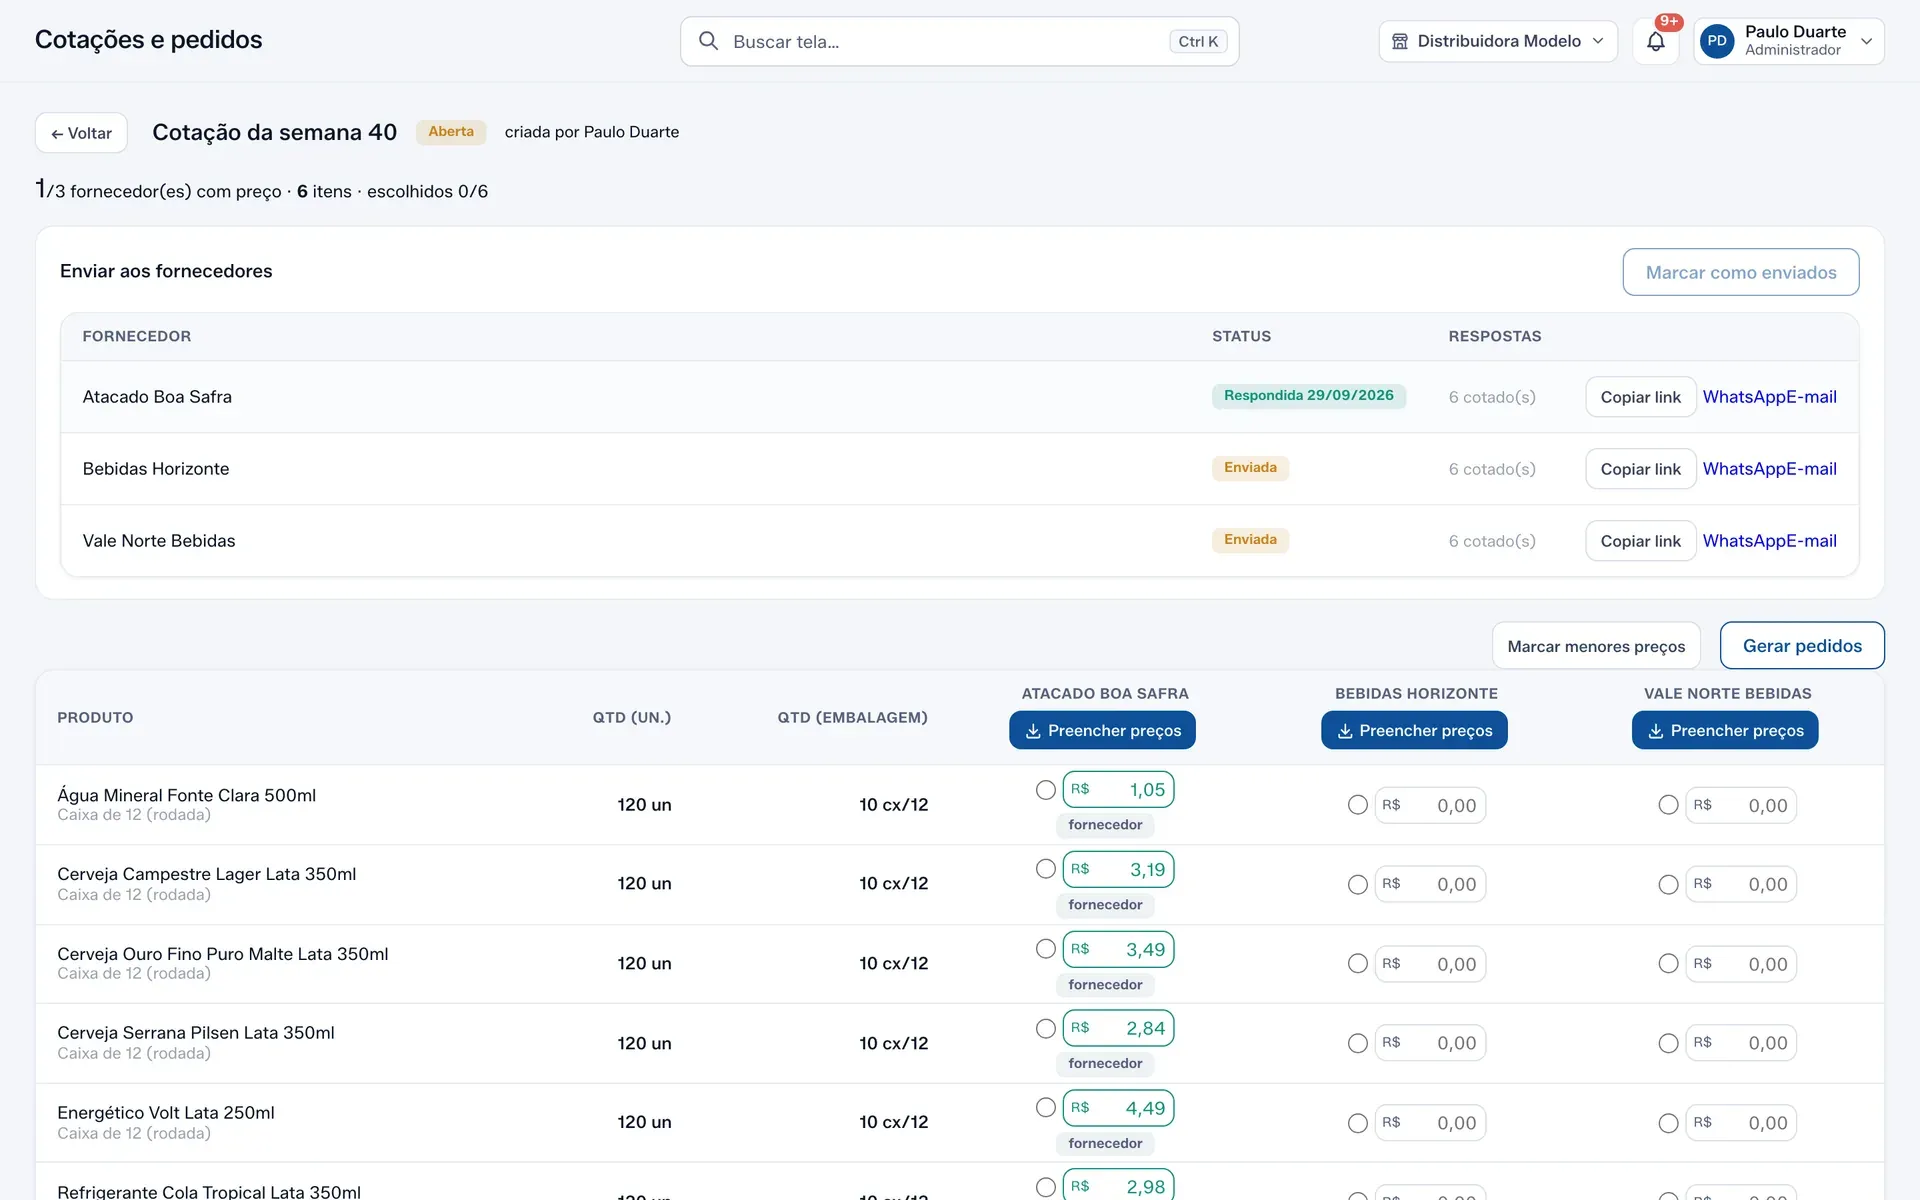Click the Energético Volt Lata 250ml product name
Viewport: 1920px width, 1200px height.
pyautogui.click(x=166, y=1113)
